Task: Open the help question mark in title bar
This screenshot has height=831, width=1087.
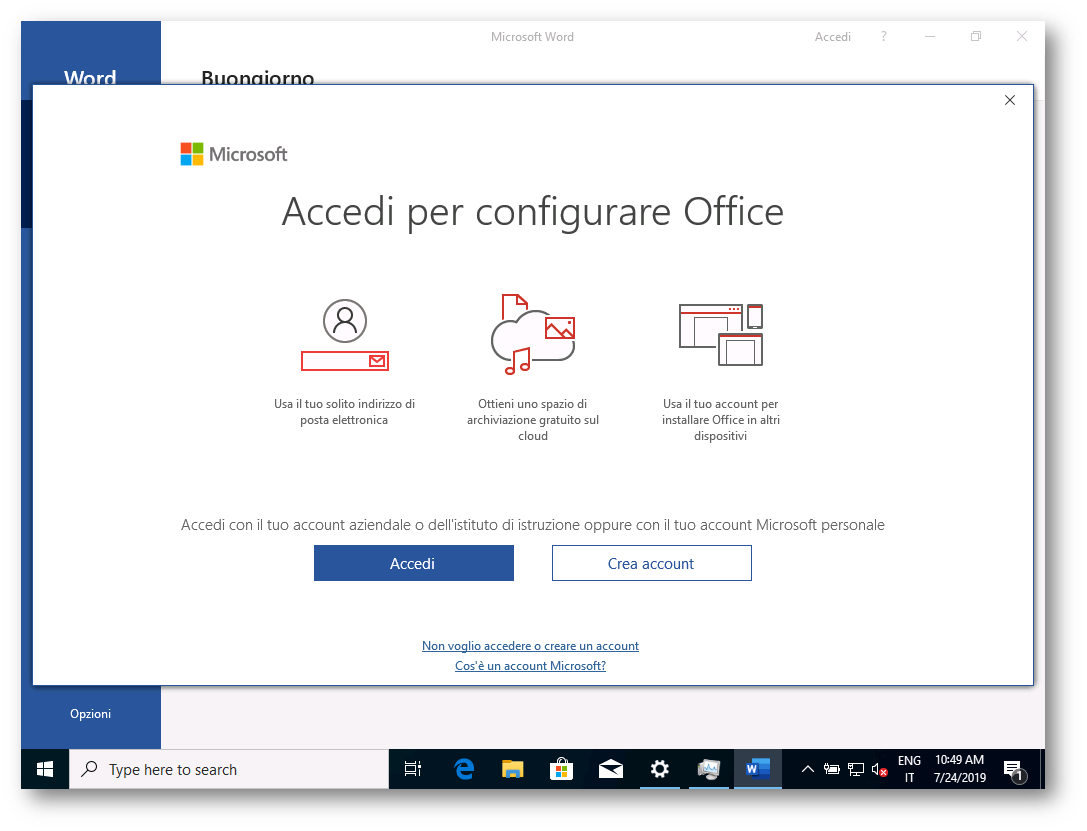Action: pyautogui.click(x=883, y=36)
